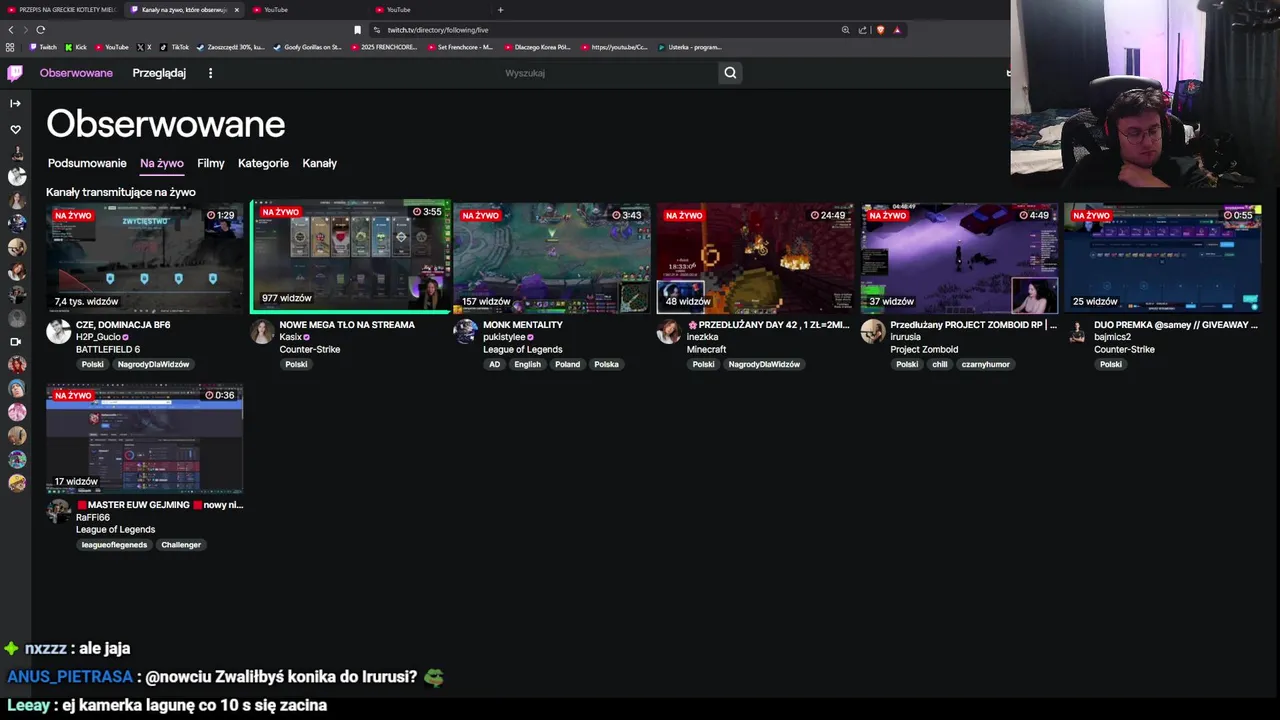This screenshot has width=1280, height=720.
Task: Open the bajmics2 channel name link
Action: click(1112, 337)
